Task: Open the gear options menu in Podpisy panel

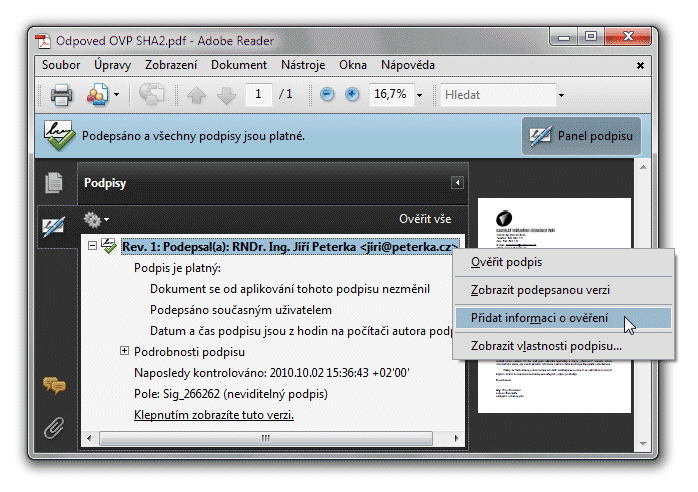Action: 96,220
